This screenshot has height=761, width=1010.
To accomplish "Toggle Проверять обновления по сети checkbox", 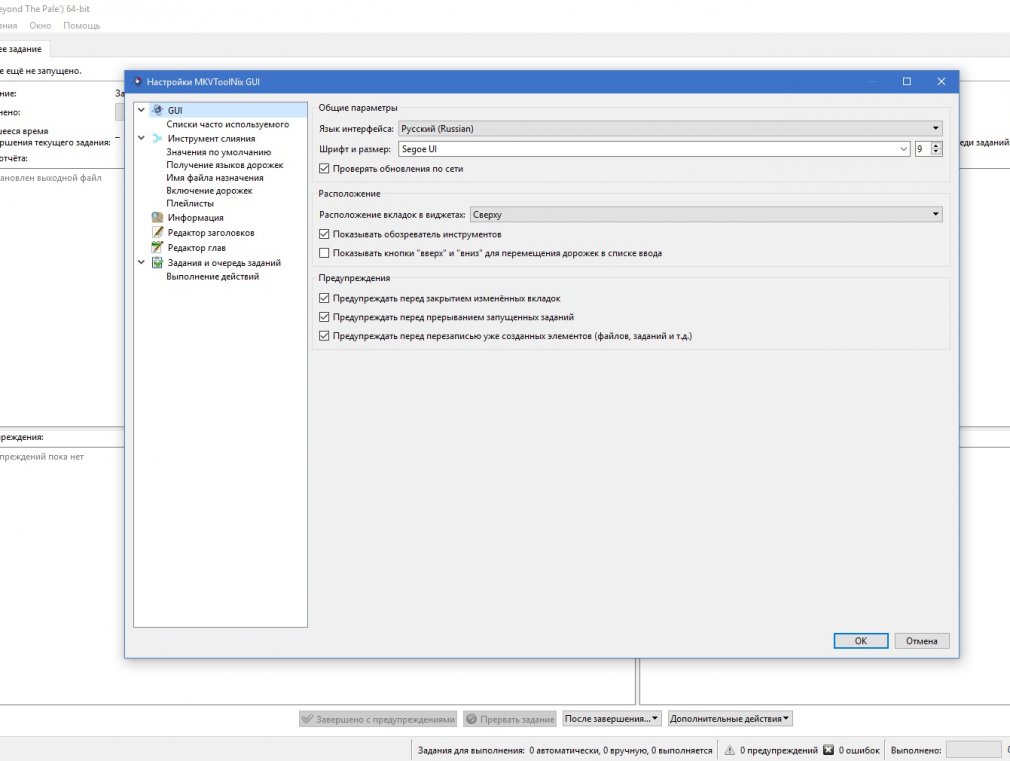I will 324,169.
